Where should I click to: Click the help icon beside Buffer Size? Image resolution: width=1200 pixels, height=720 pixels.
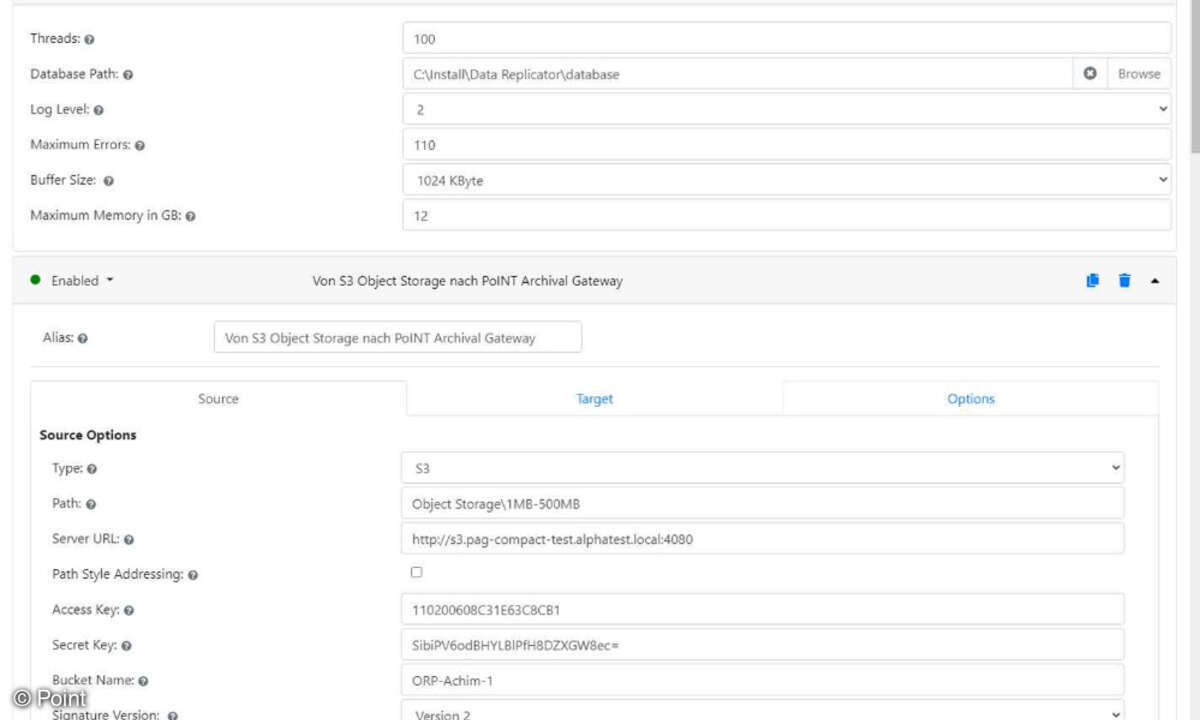(108, 181)
